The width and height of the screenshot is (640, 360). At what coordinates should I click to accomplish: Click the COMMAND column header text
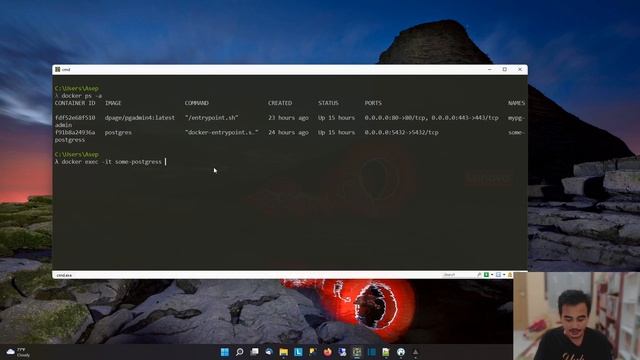[x=197, y=103]
